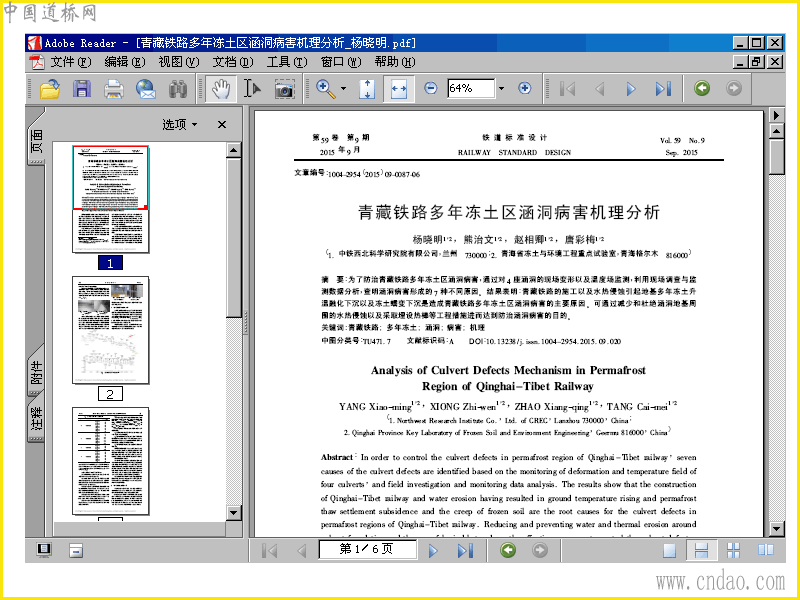Image resolution: width=800 pixels, height=600 pixels.
Task: Switch to Continuous page layout
Action: point(702,550)
